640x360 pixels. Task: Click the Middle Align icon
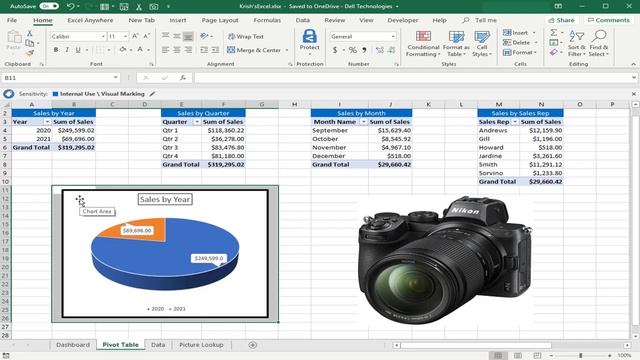(x=177, y=36)
